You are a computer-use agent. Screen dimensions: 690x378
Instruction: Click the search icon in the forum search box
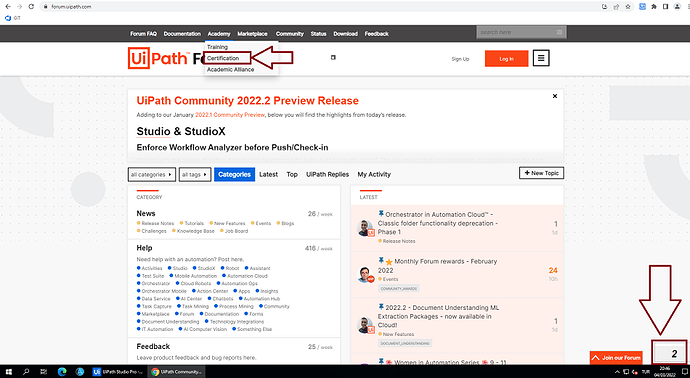pyautogui.click(x=559, y=32)
